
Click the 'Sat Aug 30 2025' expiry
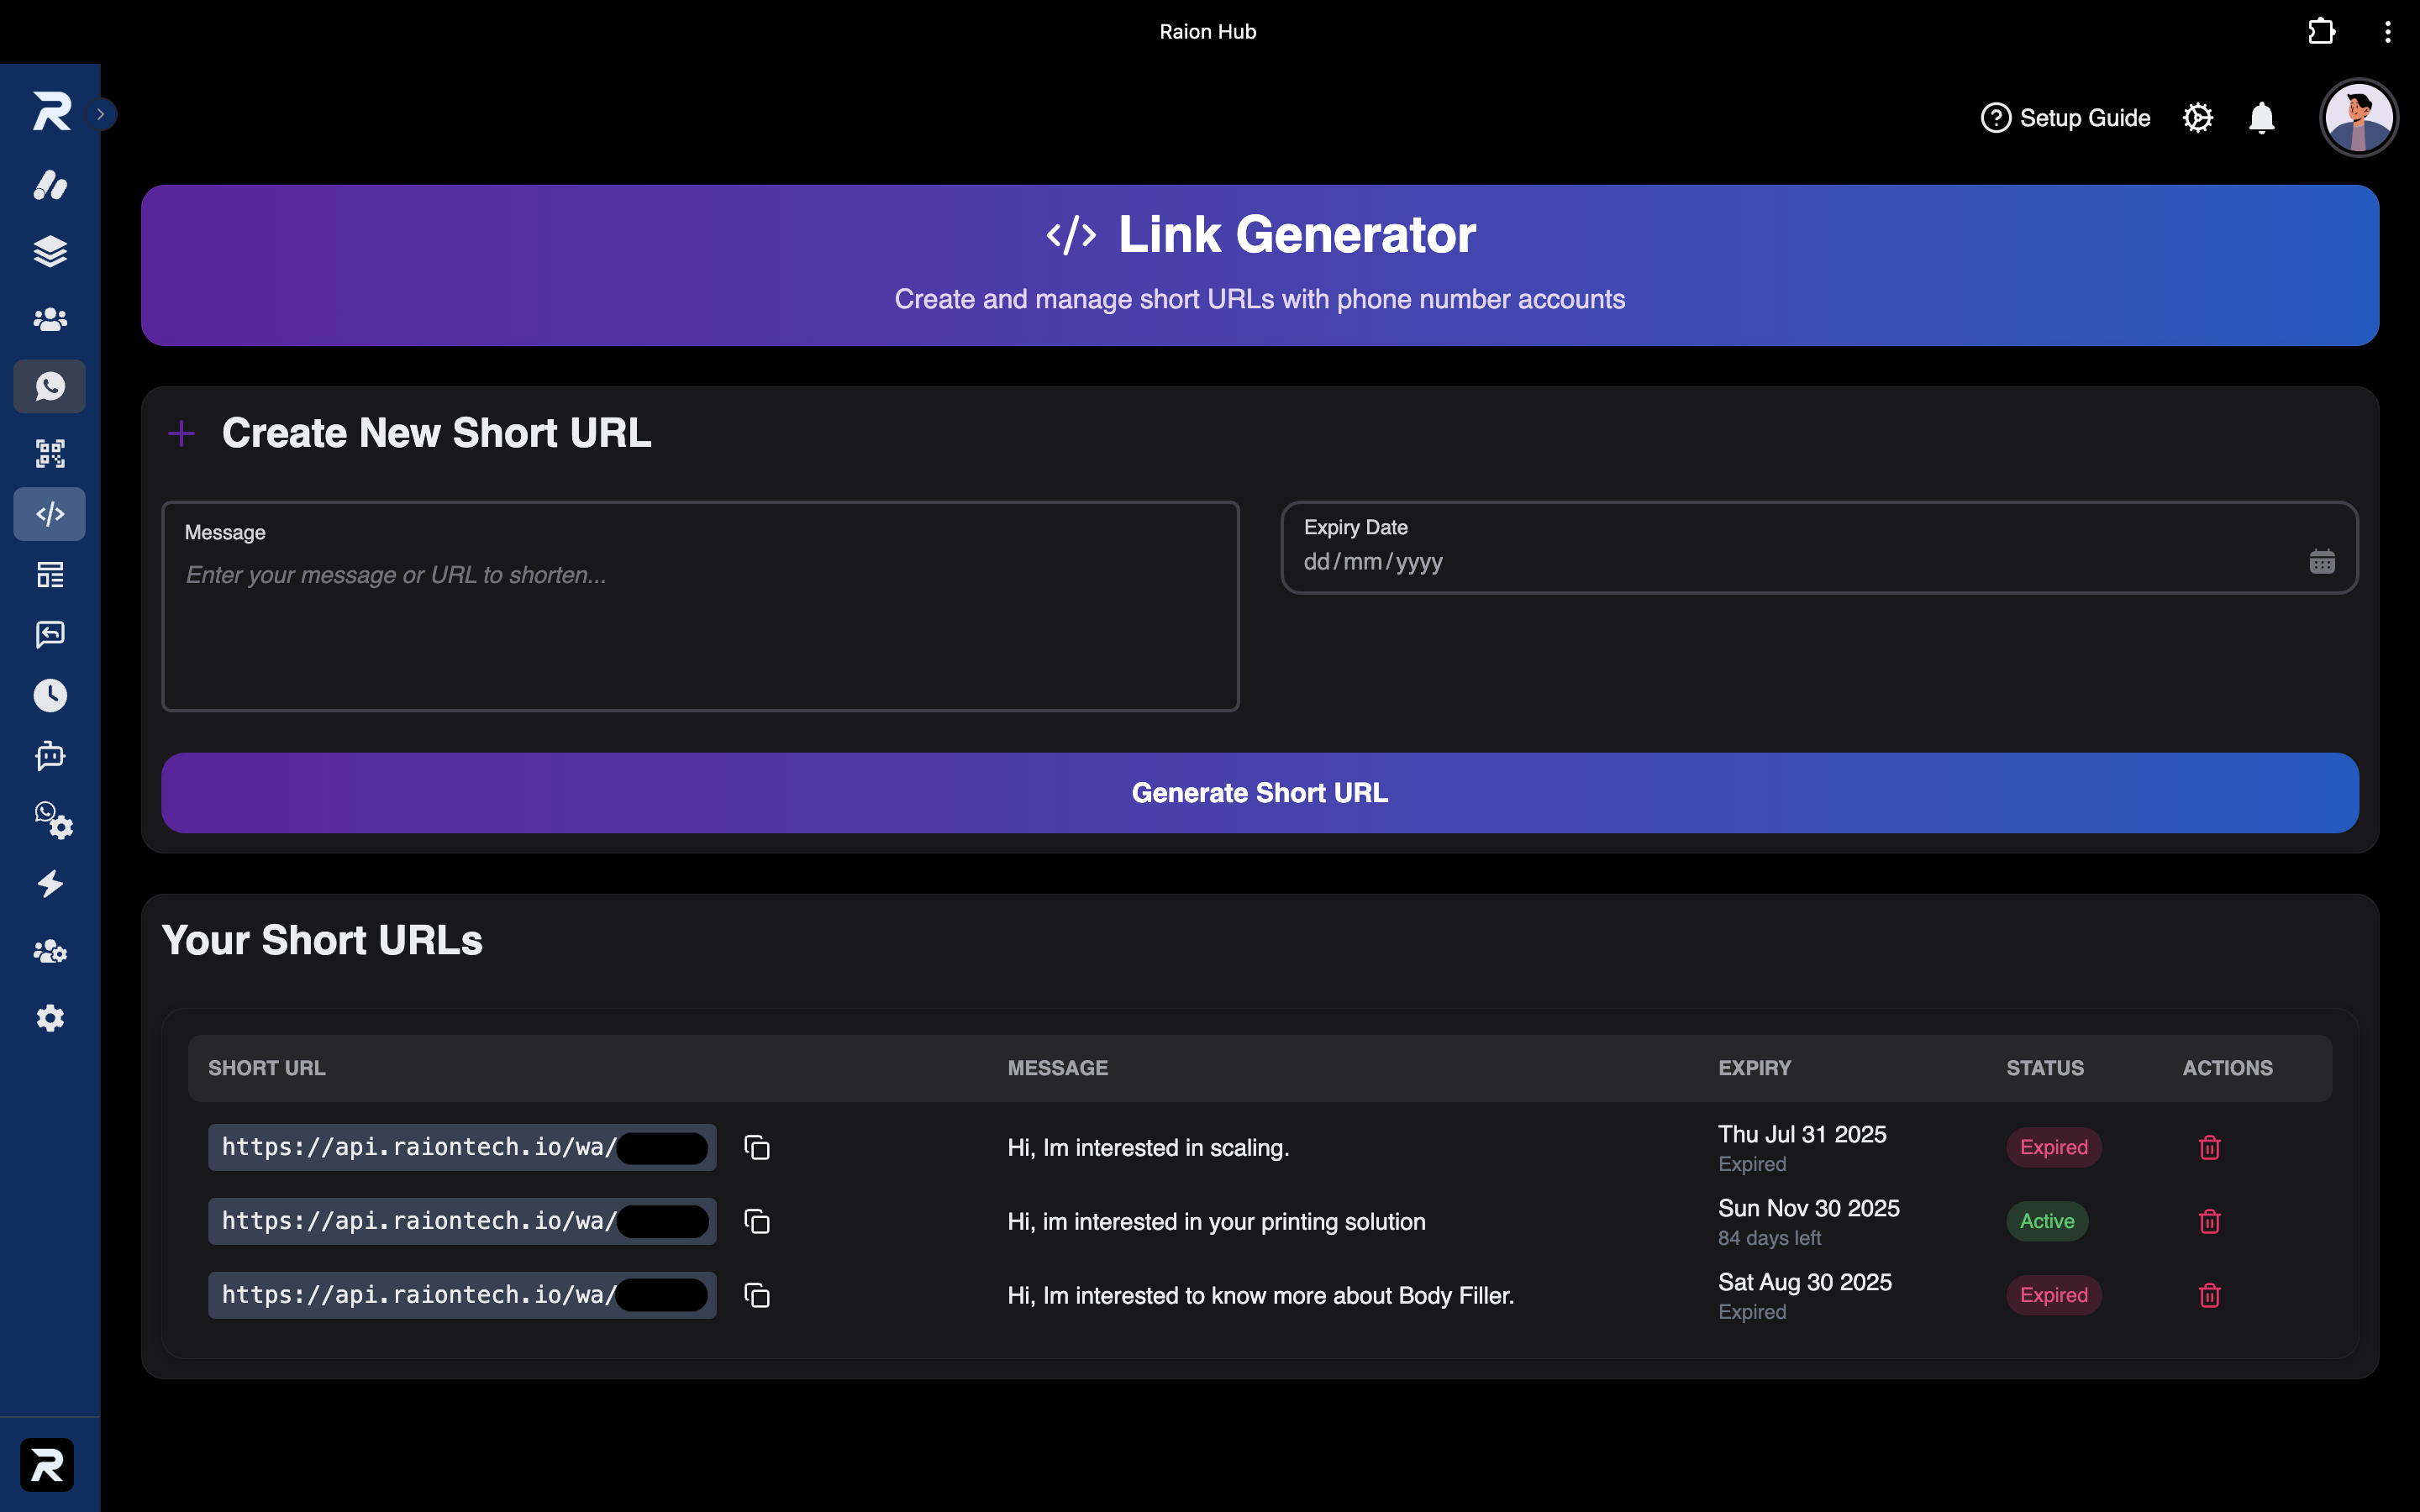[1805, 1282]
